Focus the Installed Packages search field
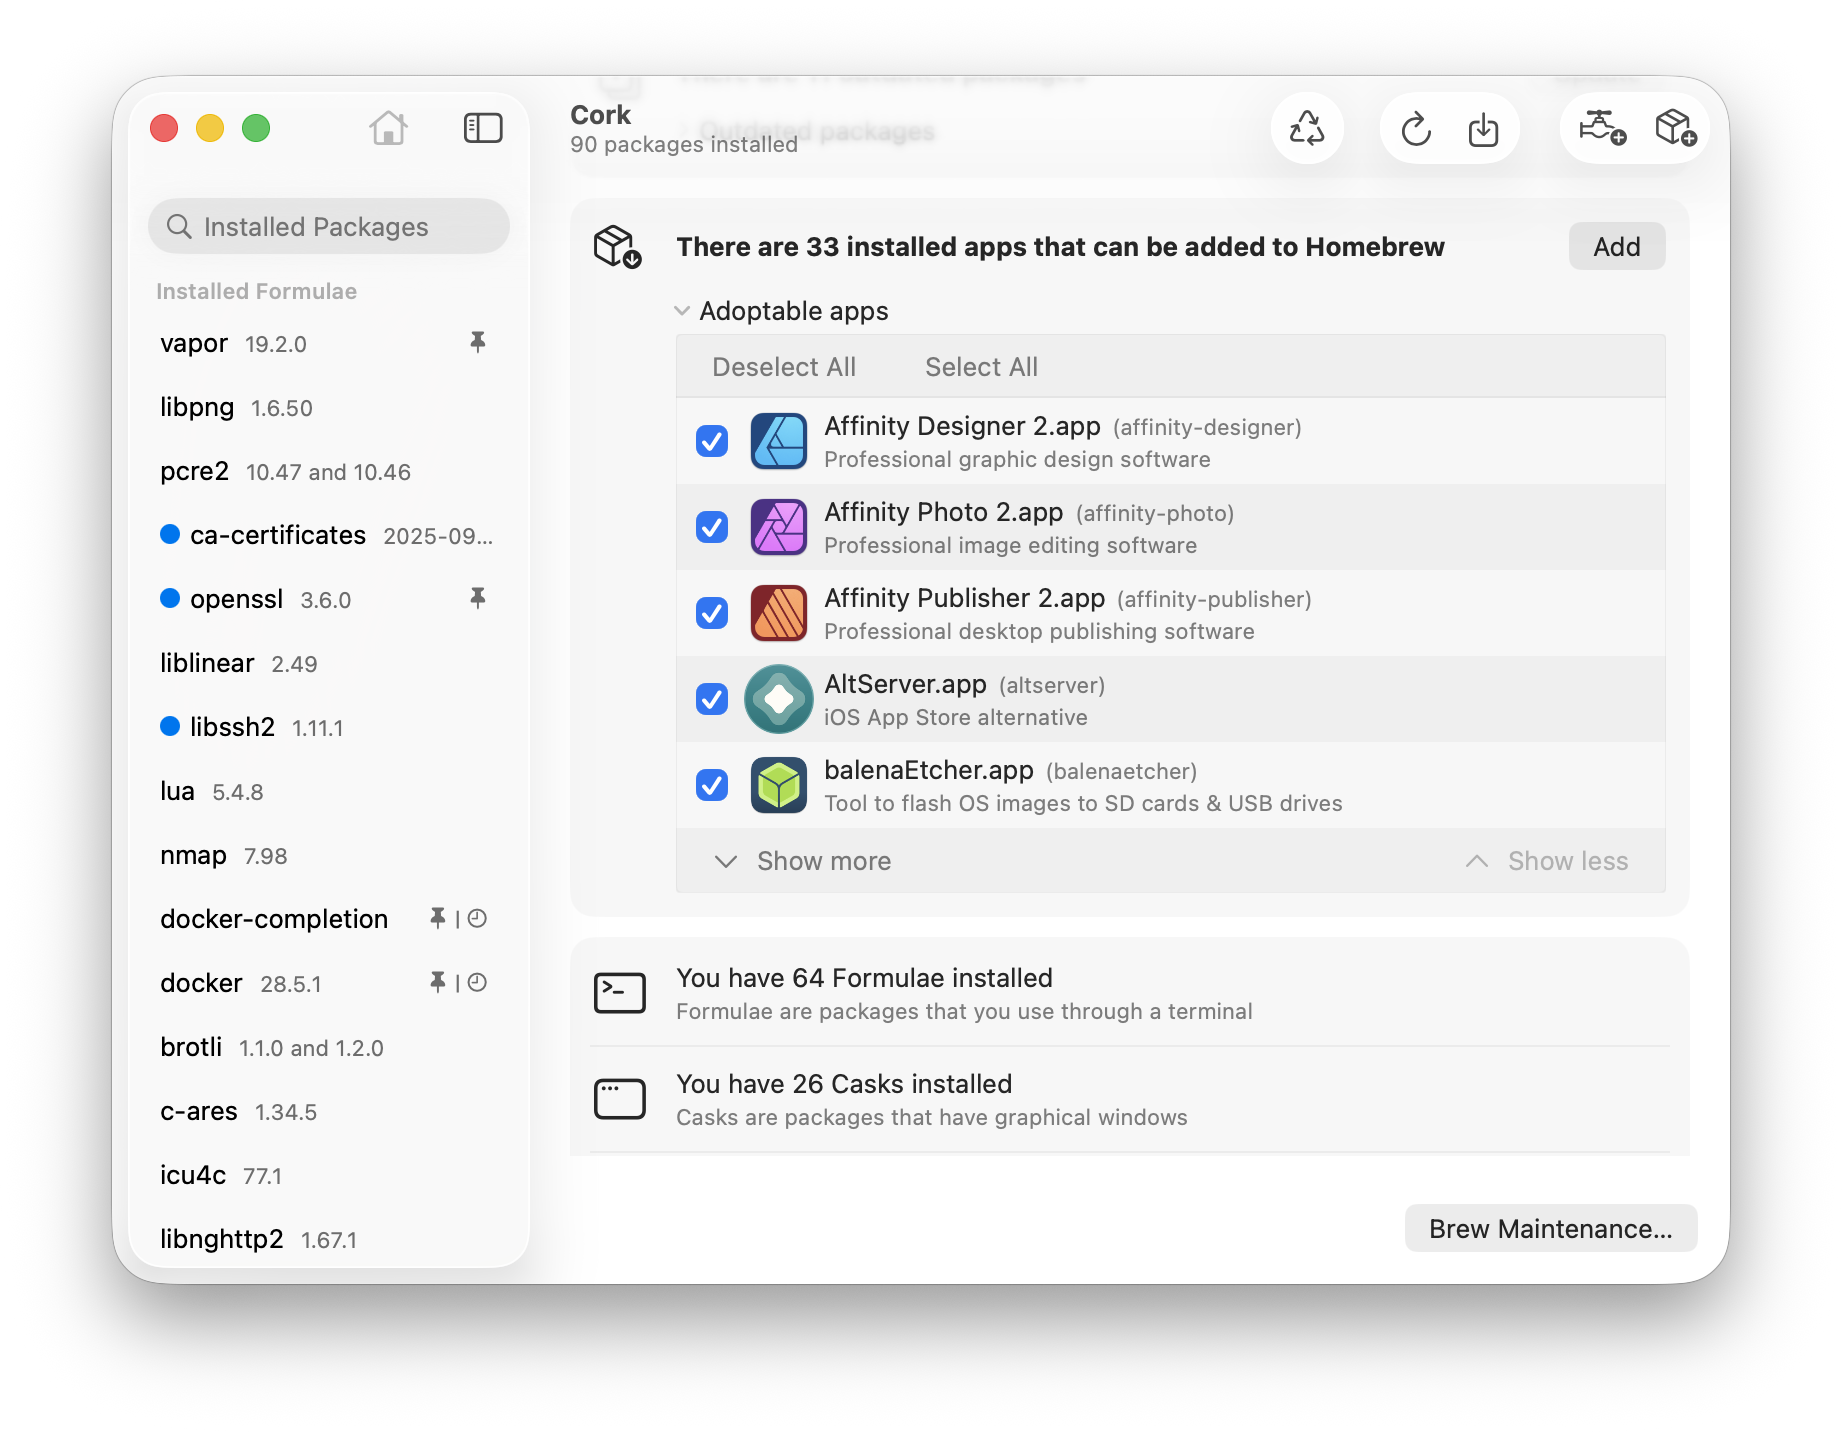1842x1432 pixels. [329, 227]
